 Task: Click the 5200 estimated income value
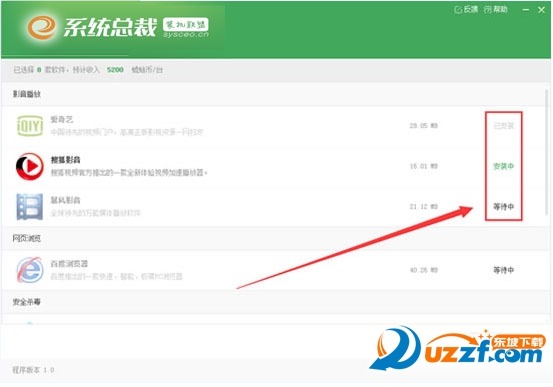click(x=115, y=70)
